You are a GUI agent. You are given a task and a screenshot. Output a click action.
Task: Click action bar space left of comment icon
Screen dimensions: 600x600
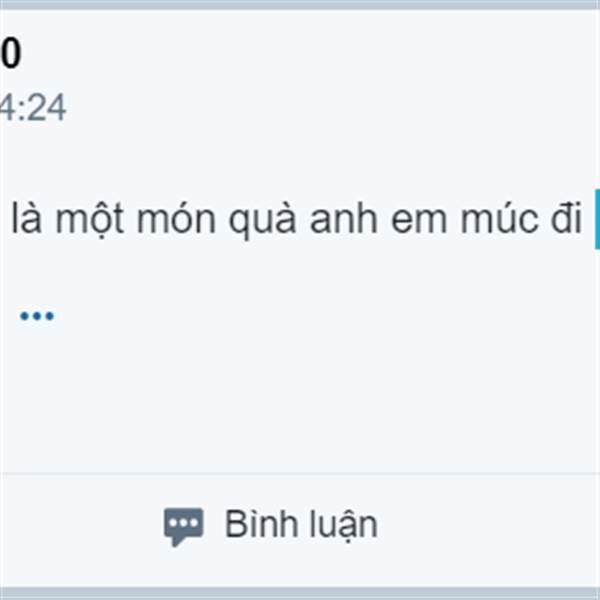coord(80,528)
